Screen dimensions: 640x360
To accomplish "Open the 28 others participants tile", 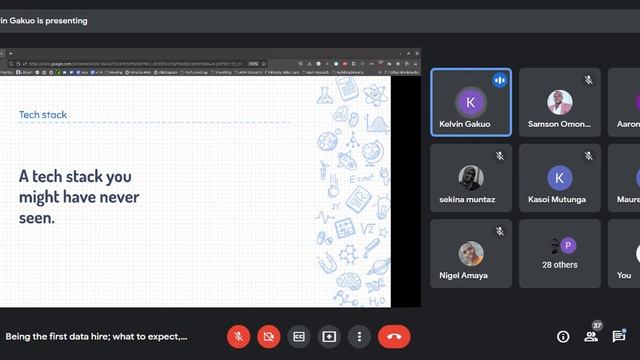I will (560, 253).
